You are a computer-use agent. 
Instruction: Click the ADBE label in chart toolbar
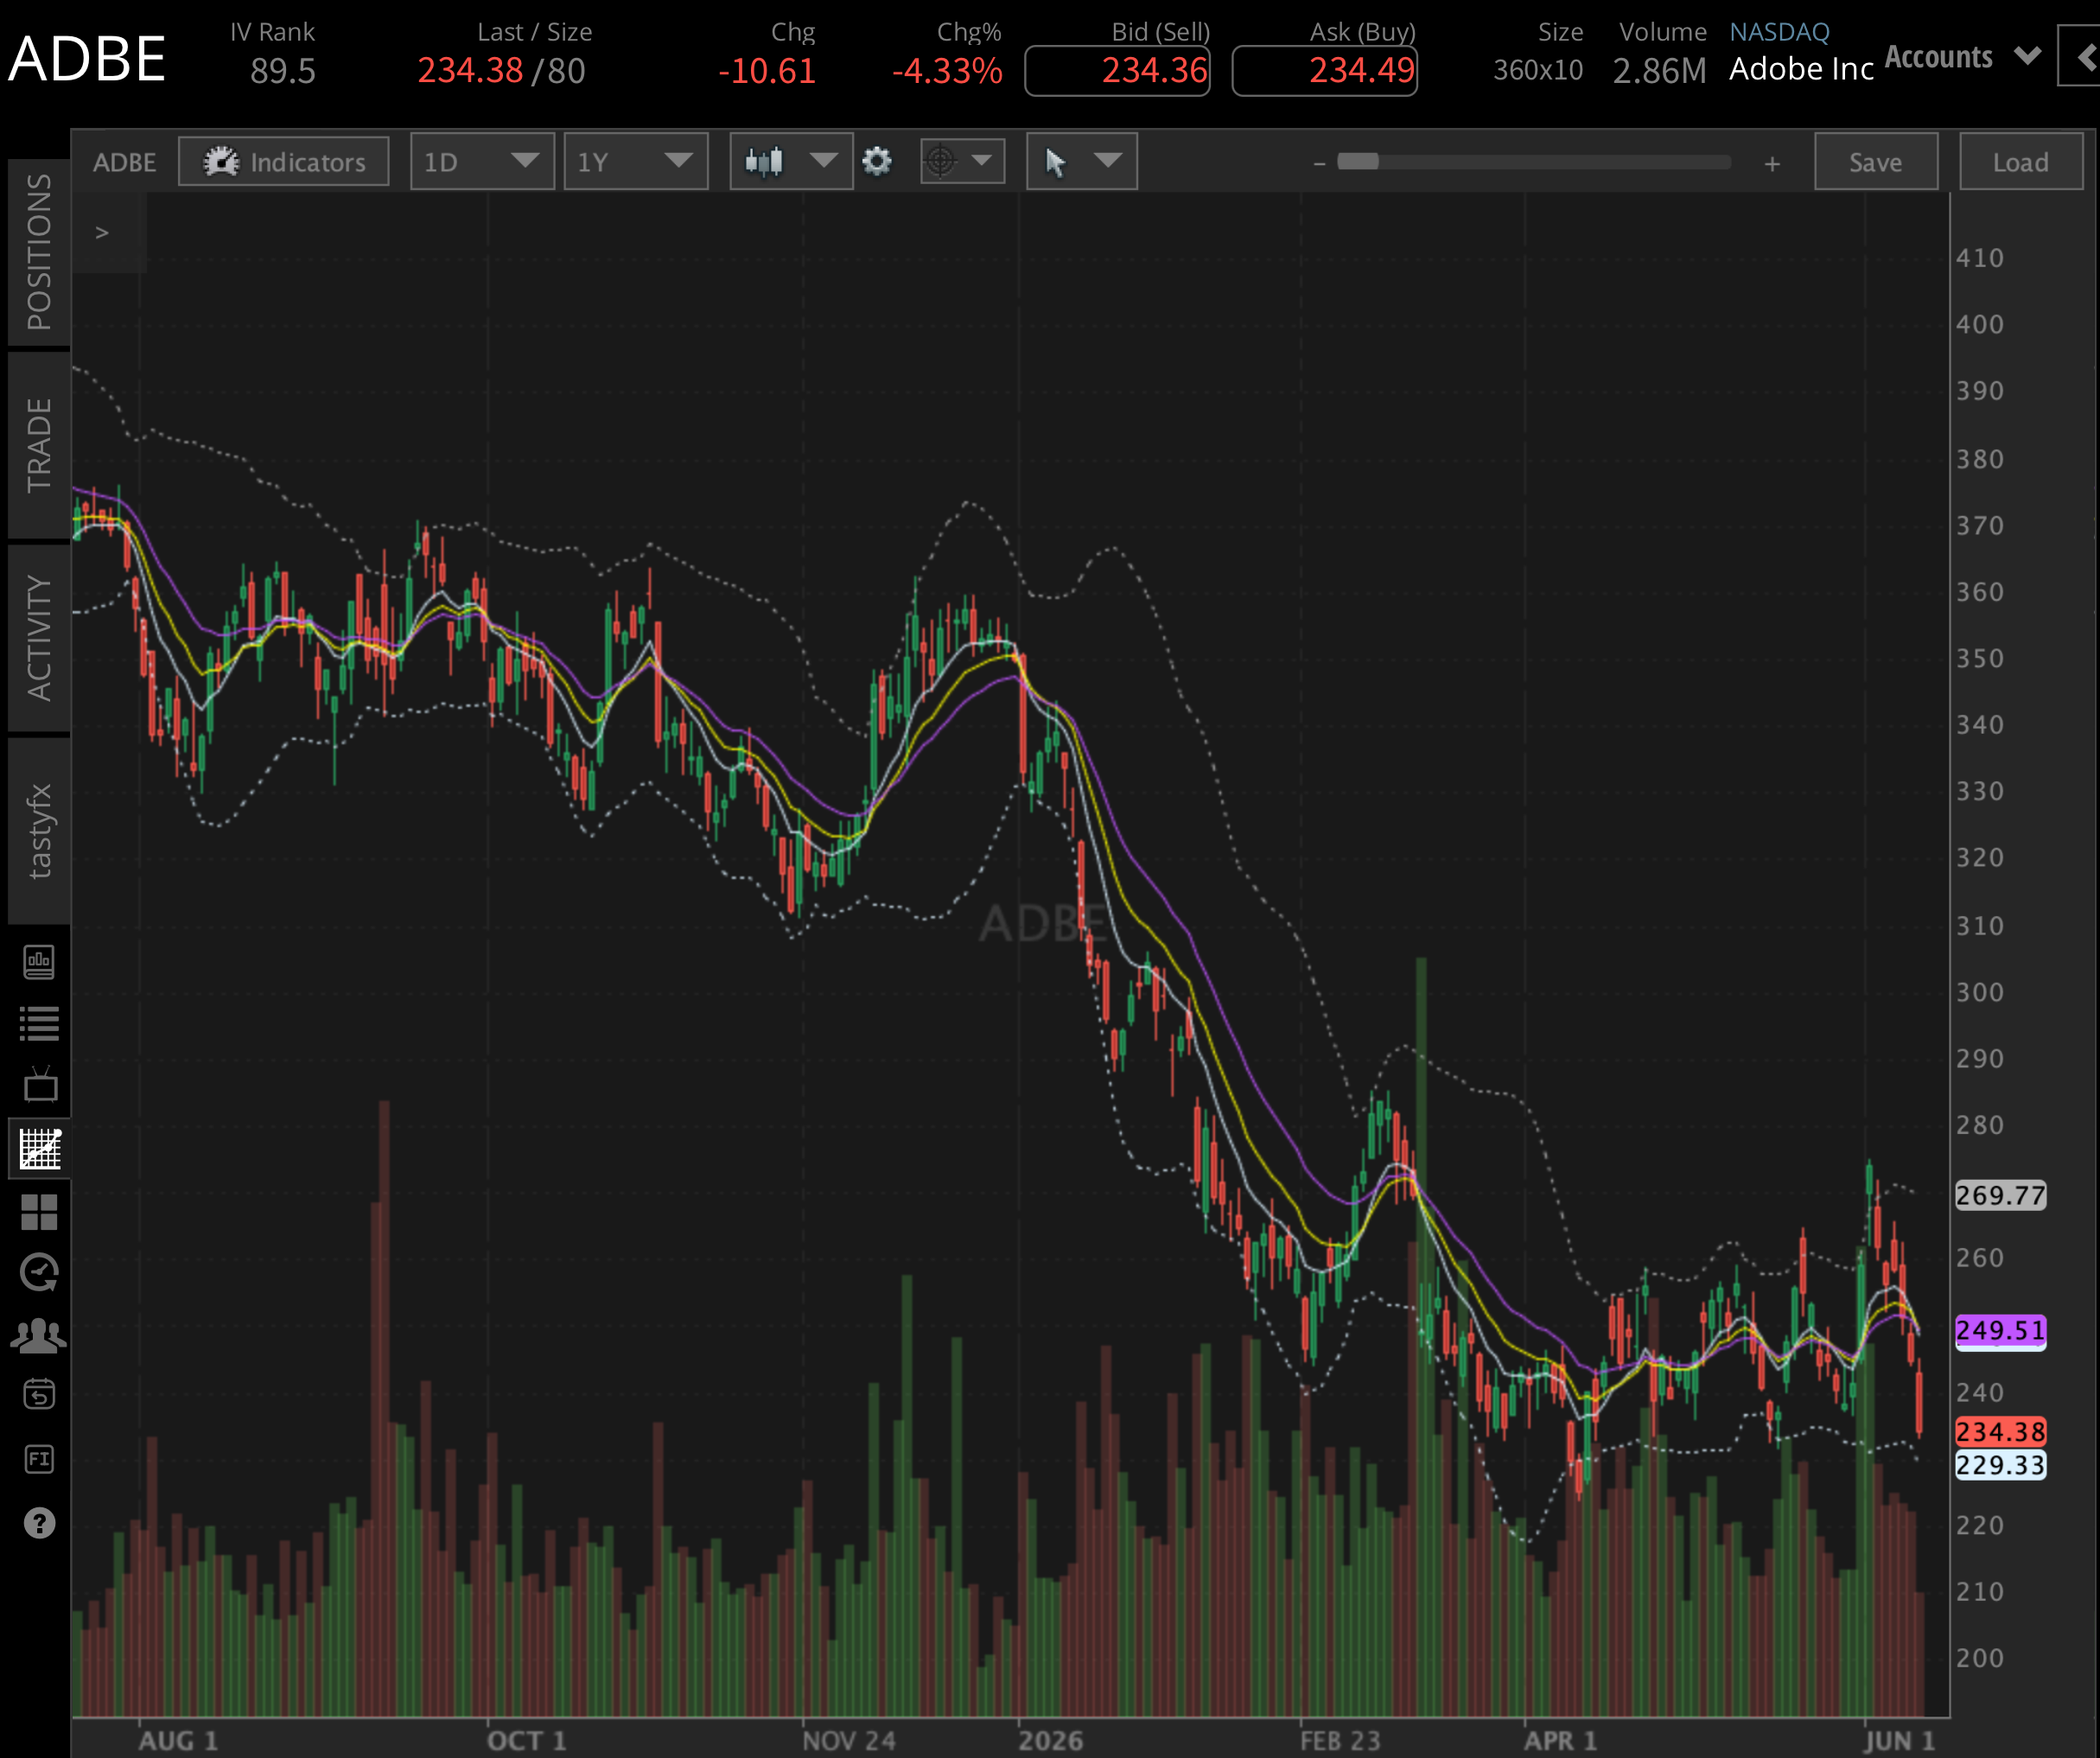(x=124, y=162)
